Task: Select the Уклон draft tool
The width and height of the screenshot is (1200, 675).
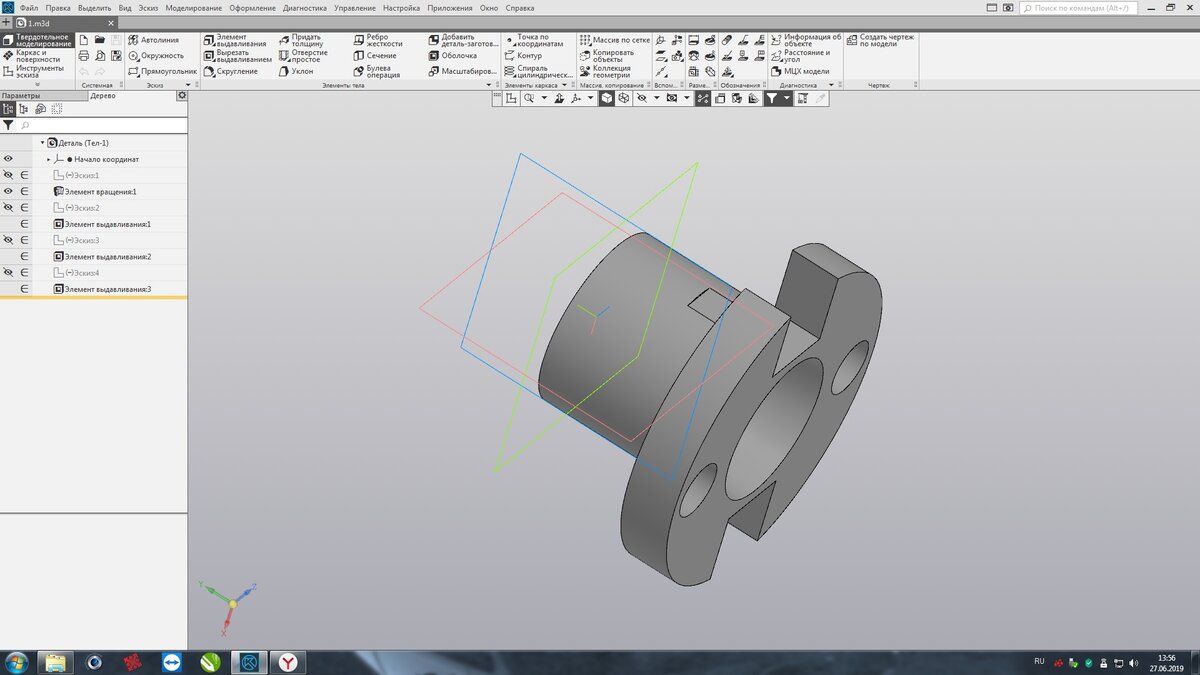Action: click(x=295, y=72)
